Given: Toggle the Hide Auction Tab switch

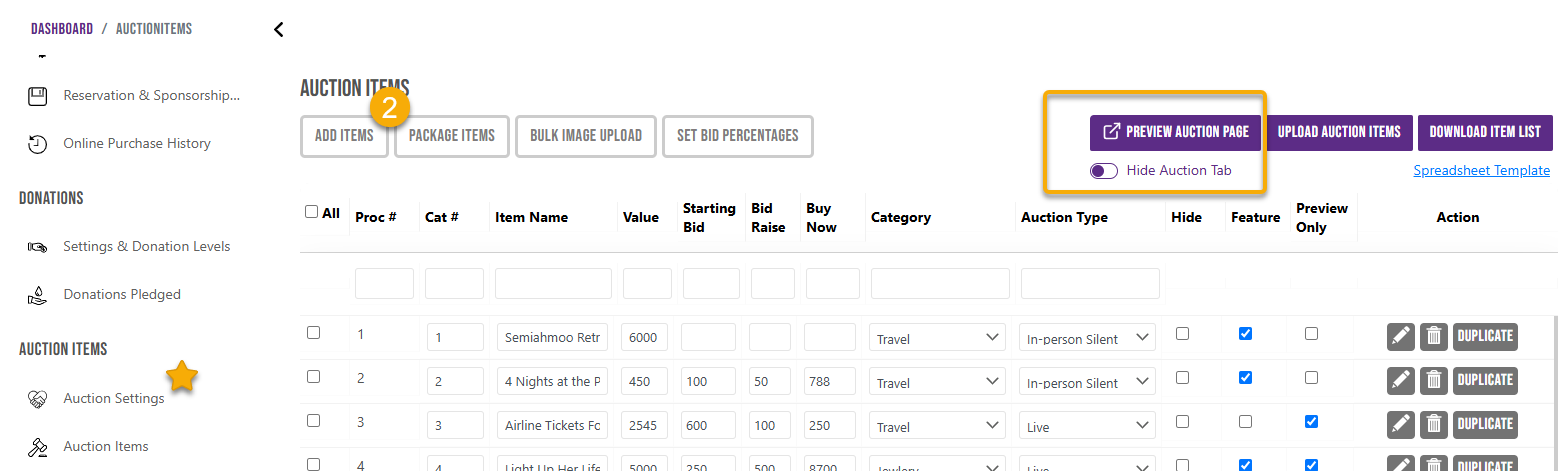Looking at the screenshot, I should point(1104,171).
